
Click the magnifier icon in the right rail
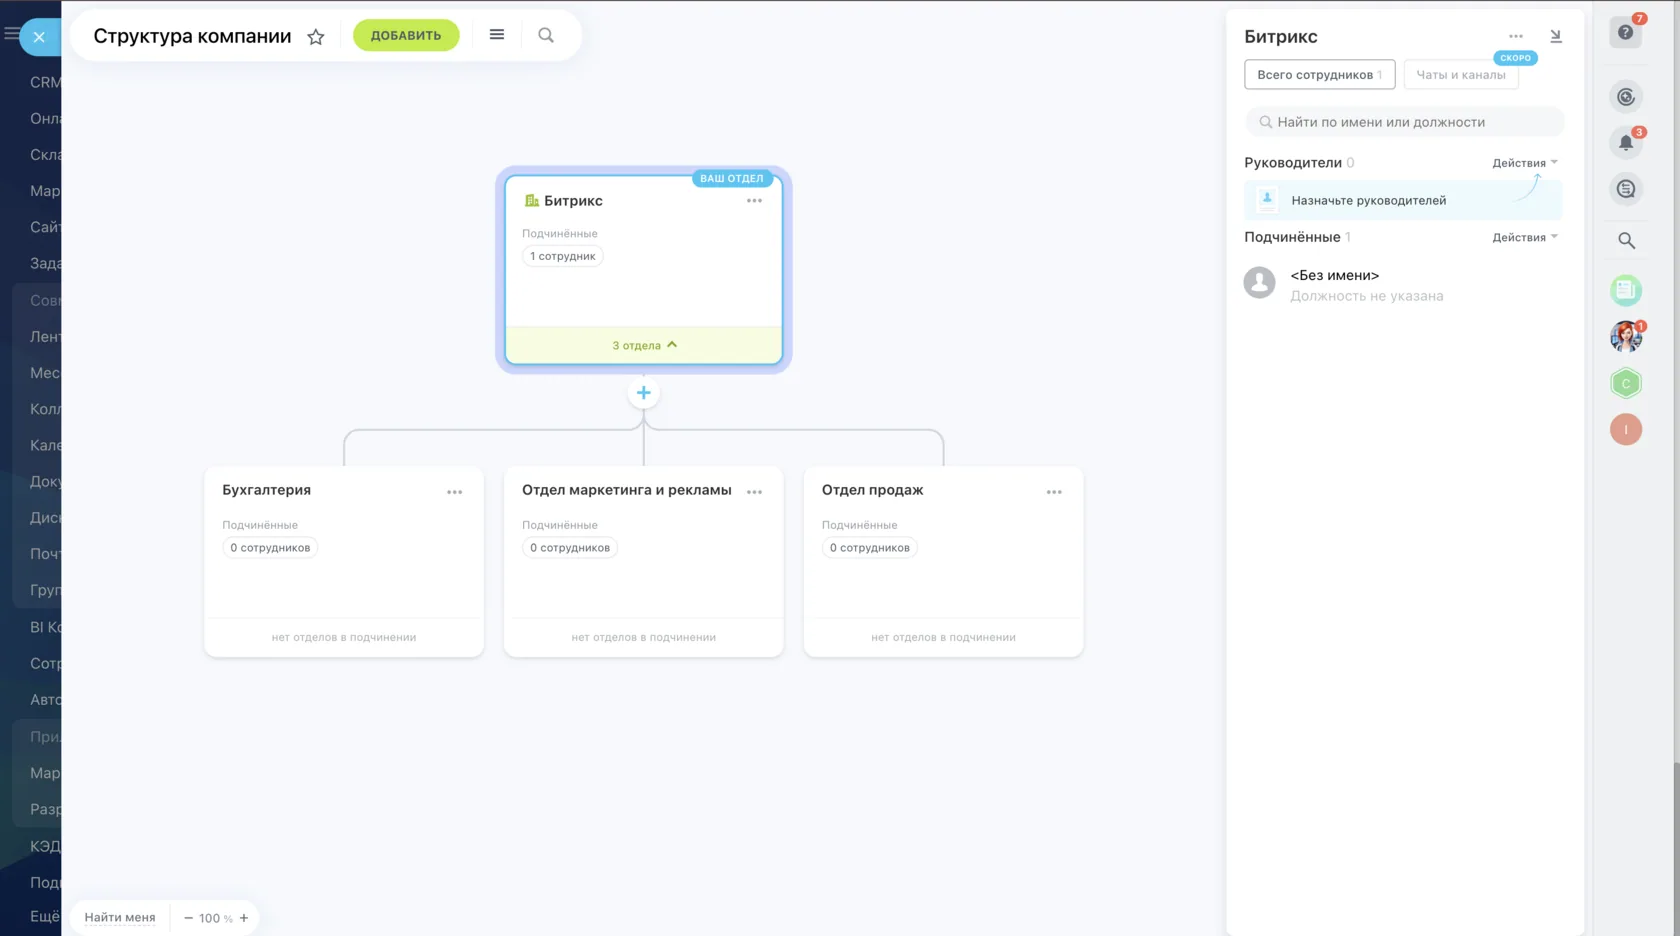1627,241
